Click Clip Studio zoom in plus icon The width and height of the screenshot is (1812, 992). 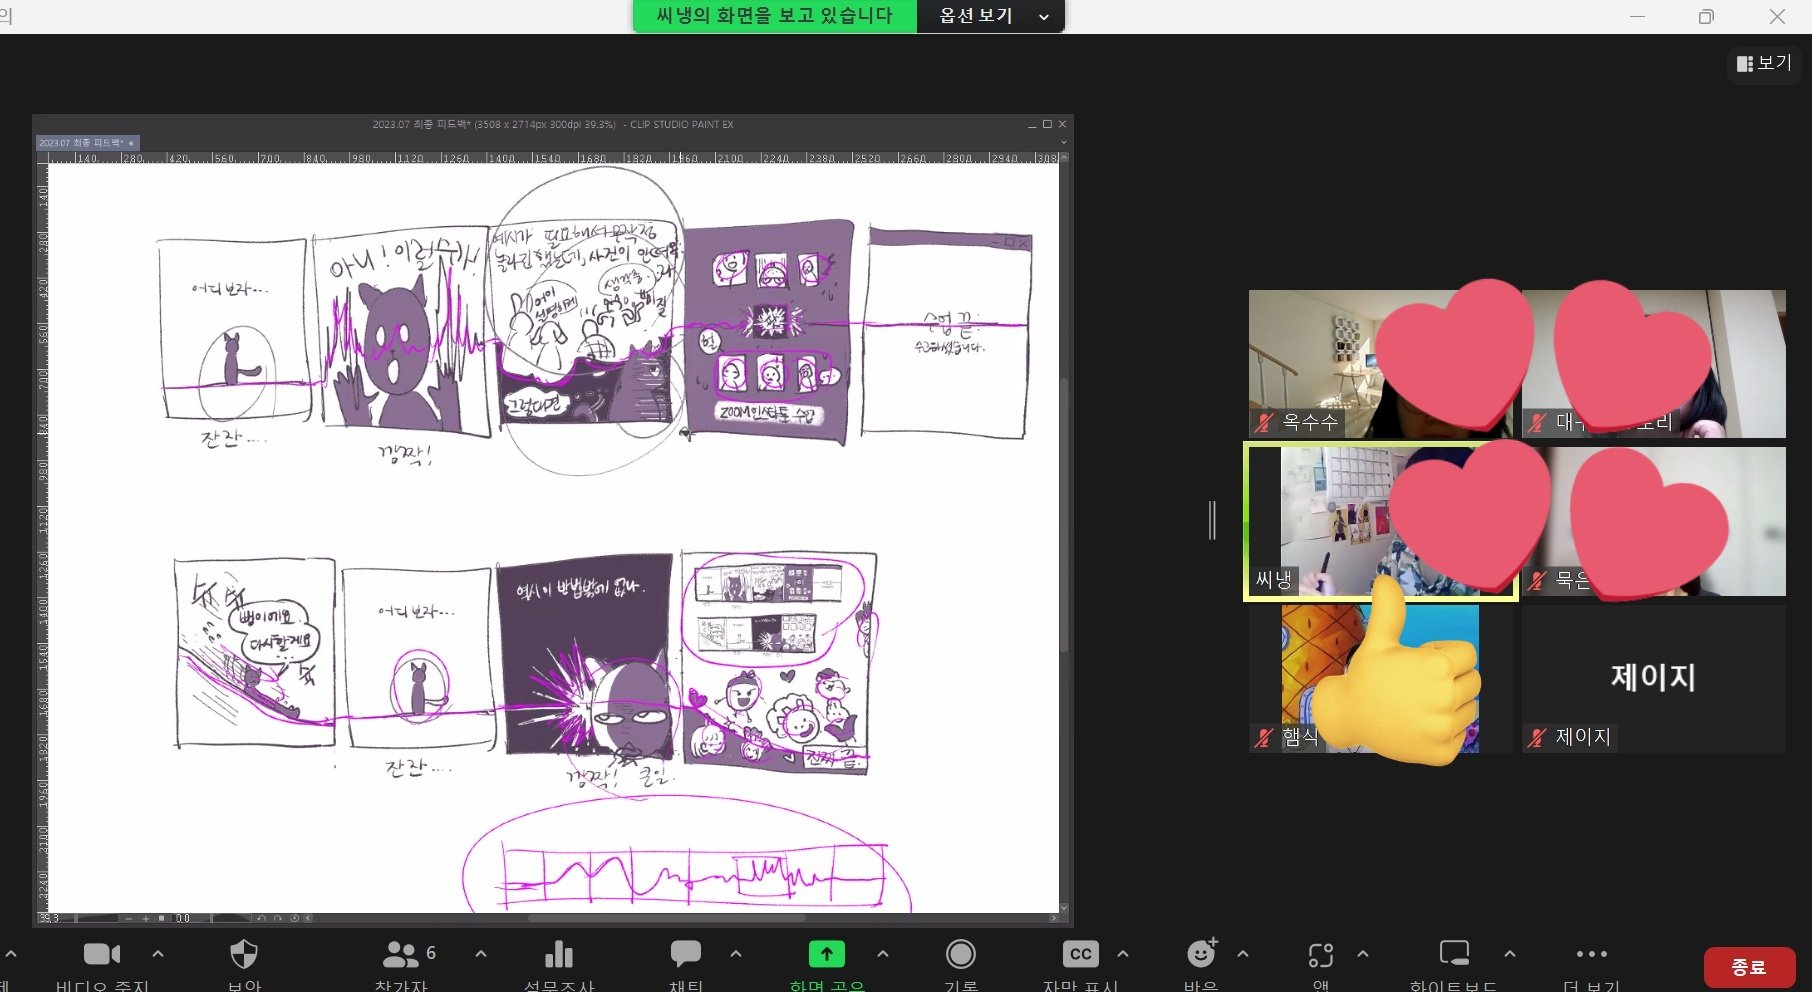[145, 918]
